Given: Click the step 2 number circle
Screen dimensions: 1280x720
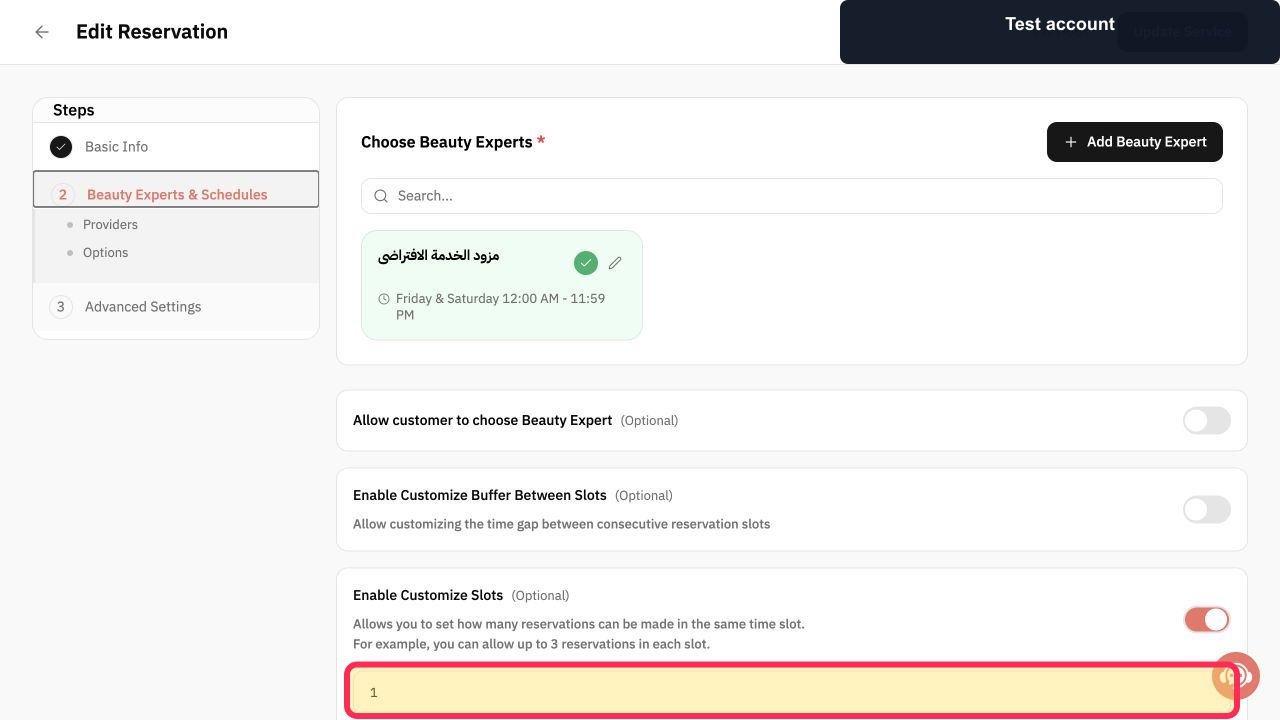Looking at the screenshot, I should (x=63, y=195).
